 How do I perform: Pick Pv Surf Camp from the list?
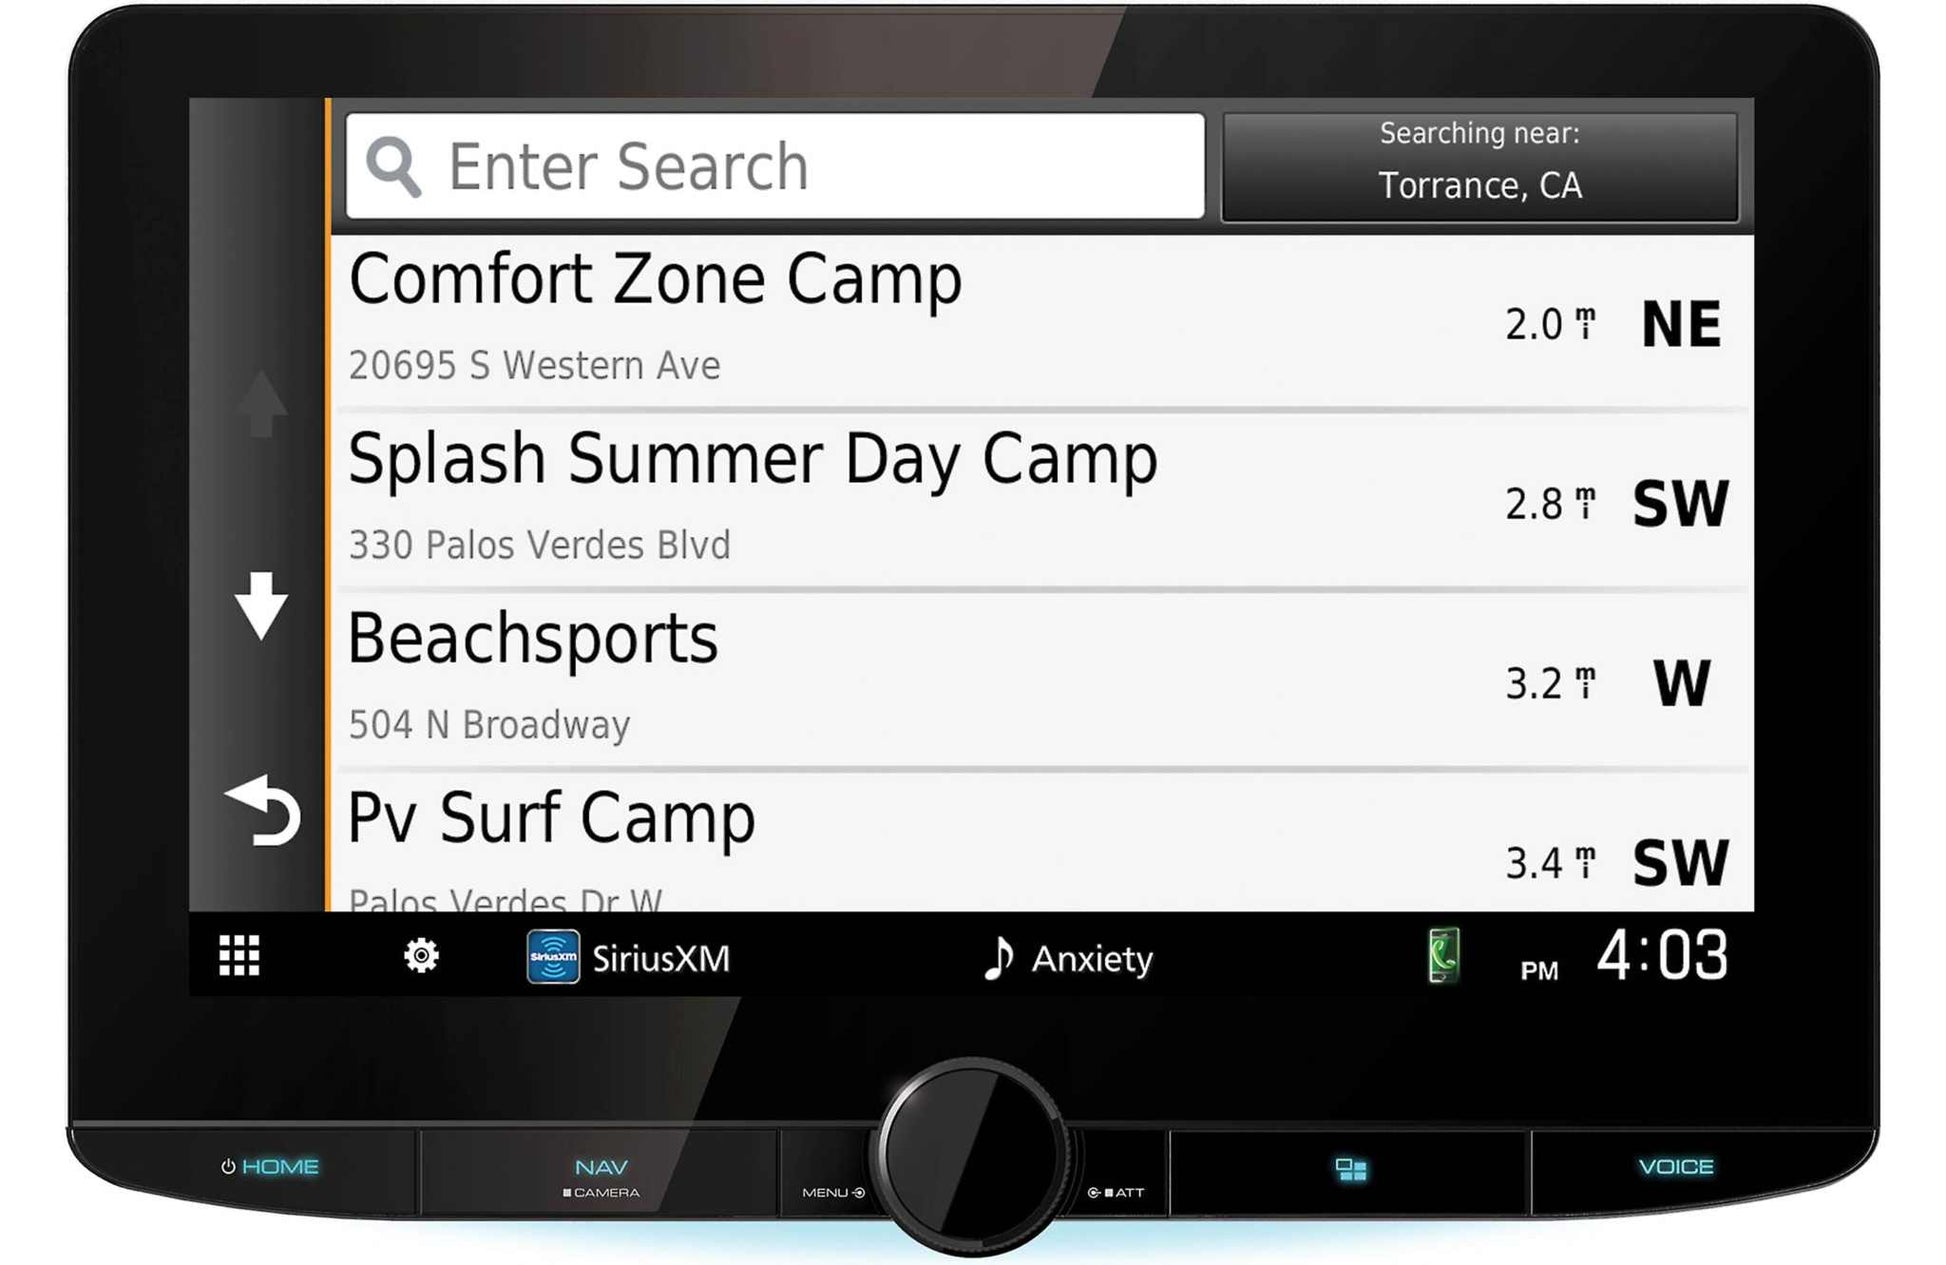tap(1041, 842)
